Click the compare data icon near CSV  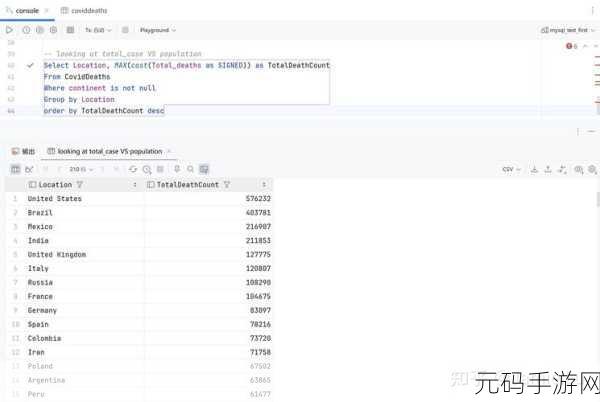pos(562,169)
